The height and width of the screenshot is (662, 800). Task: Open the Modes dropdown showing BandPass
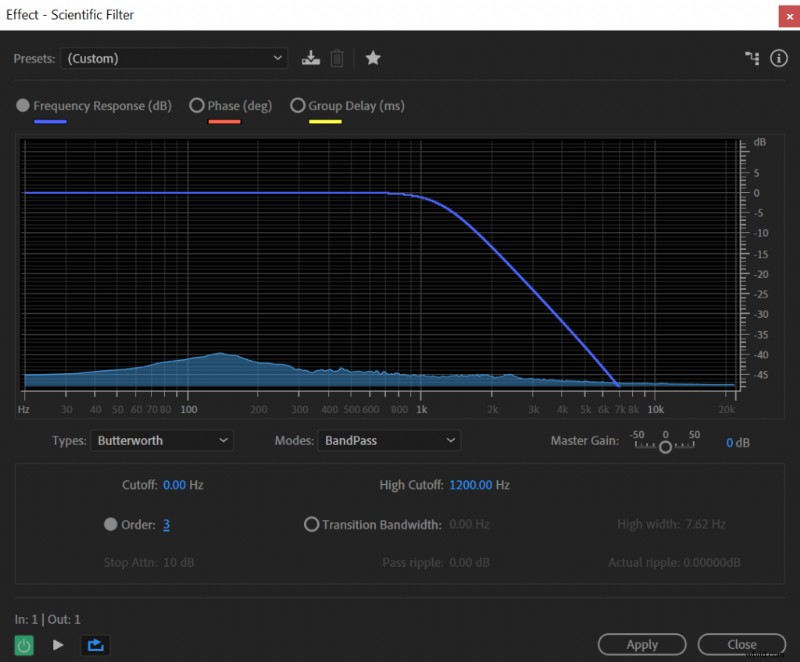pyautogui.click(x=389, y=440)
